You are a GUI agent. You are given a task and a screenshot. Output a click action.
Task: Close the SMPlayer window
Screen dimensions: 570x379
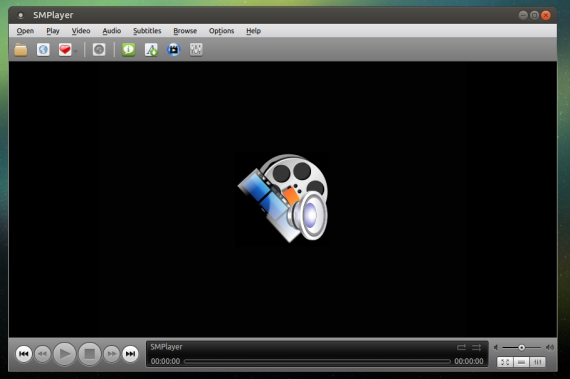coord(546,15)
